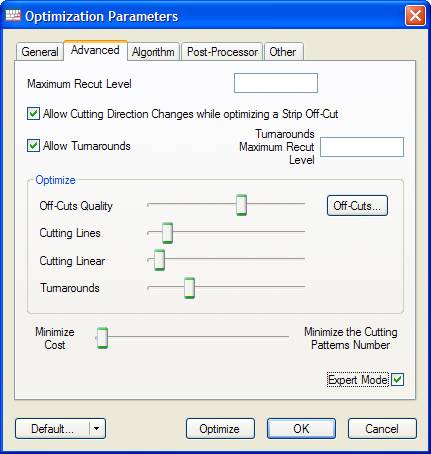Focus the Maximum Recut Level field
This screenshot has width=431, height=454.
tap(276, 83)
